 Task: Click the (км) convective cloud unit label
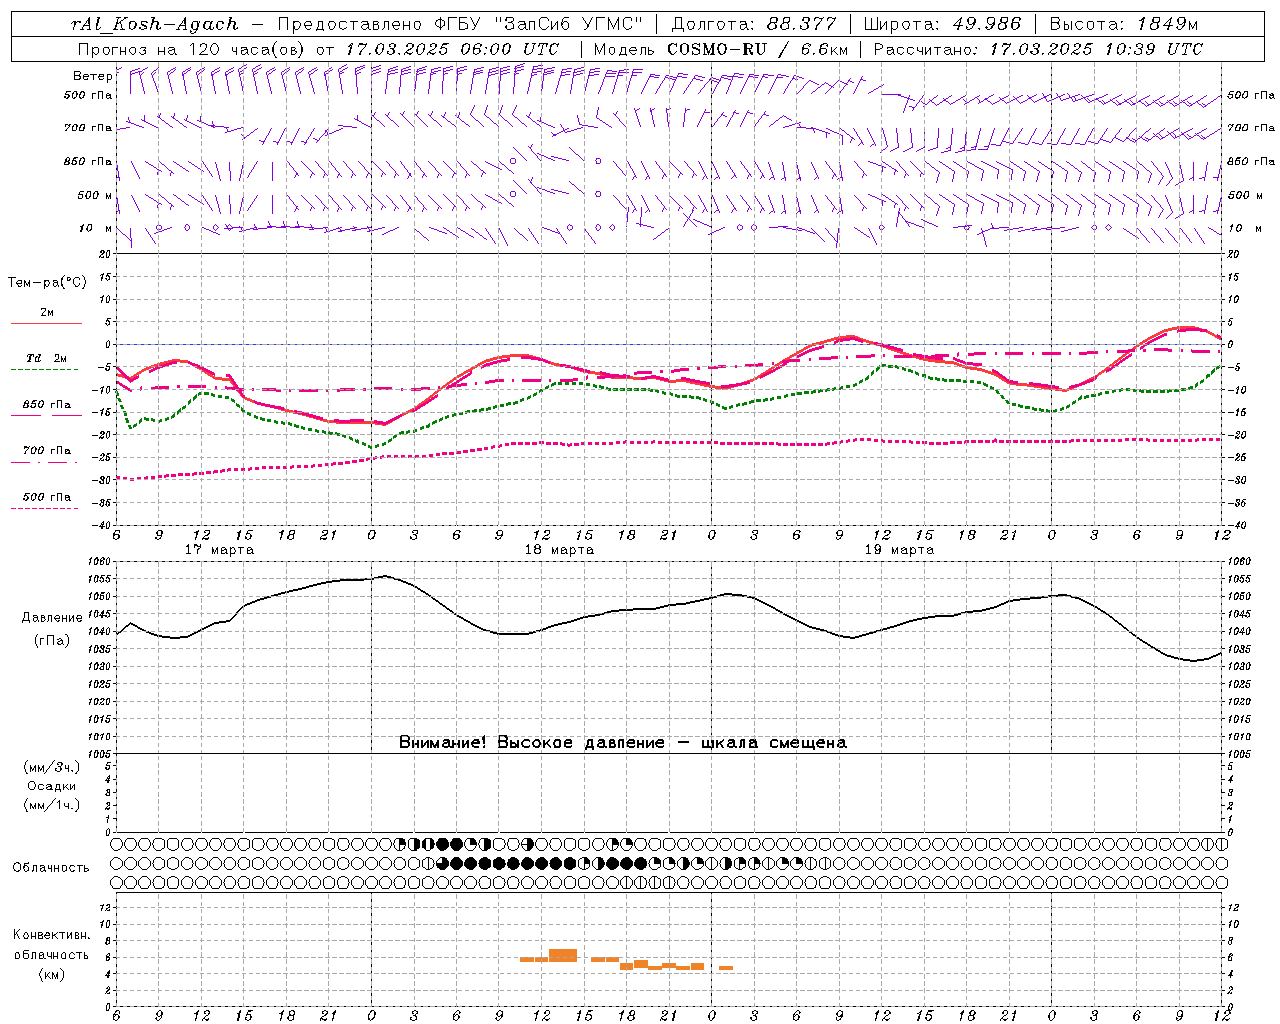[52, 974]
